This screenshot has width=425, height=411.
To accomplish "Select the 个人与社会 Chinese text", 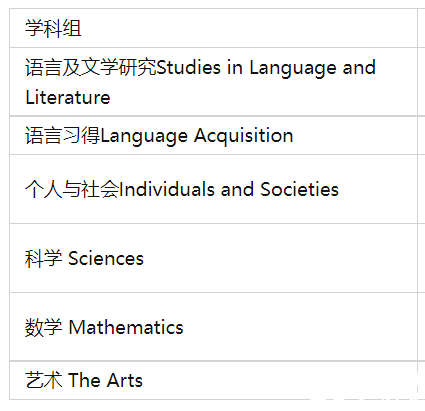I will click(72, 189).
